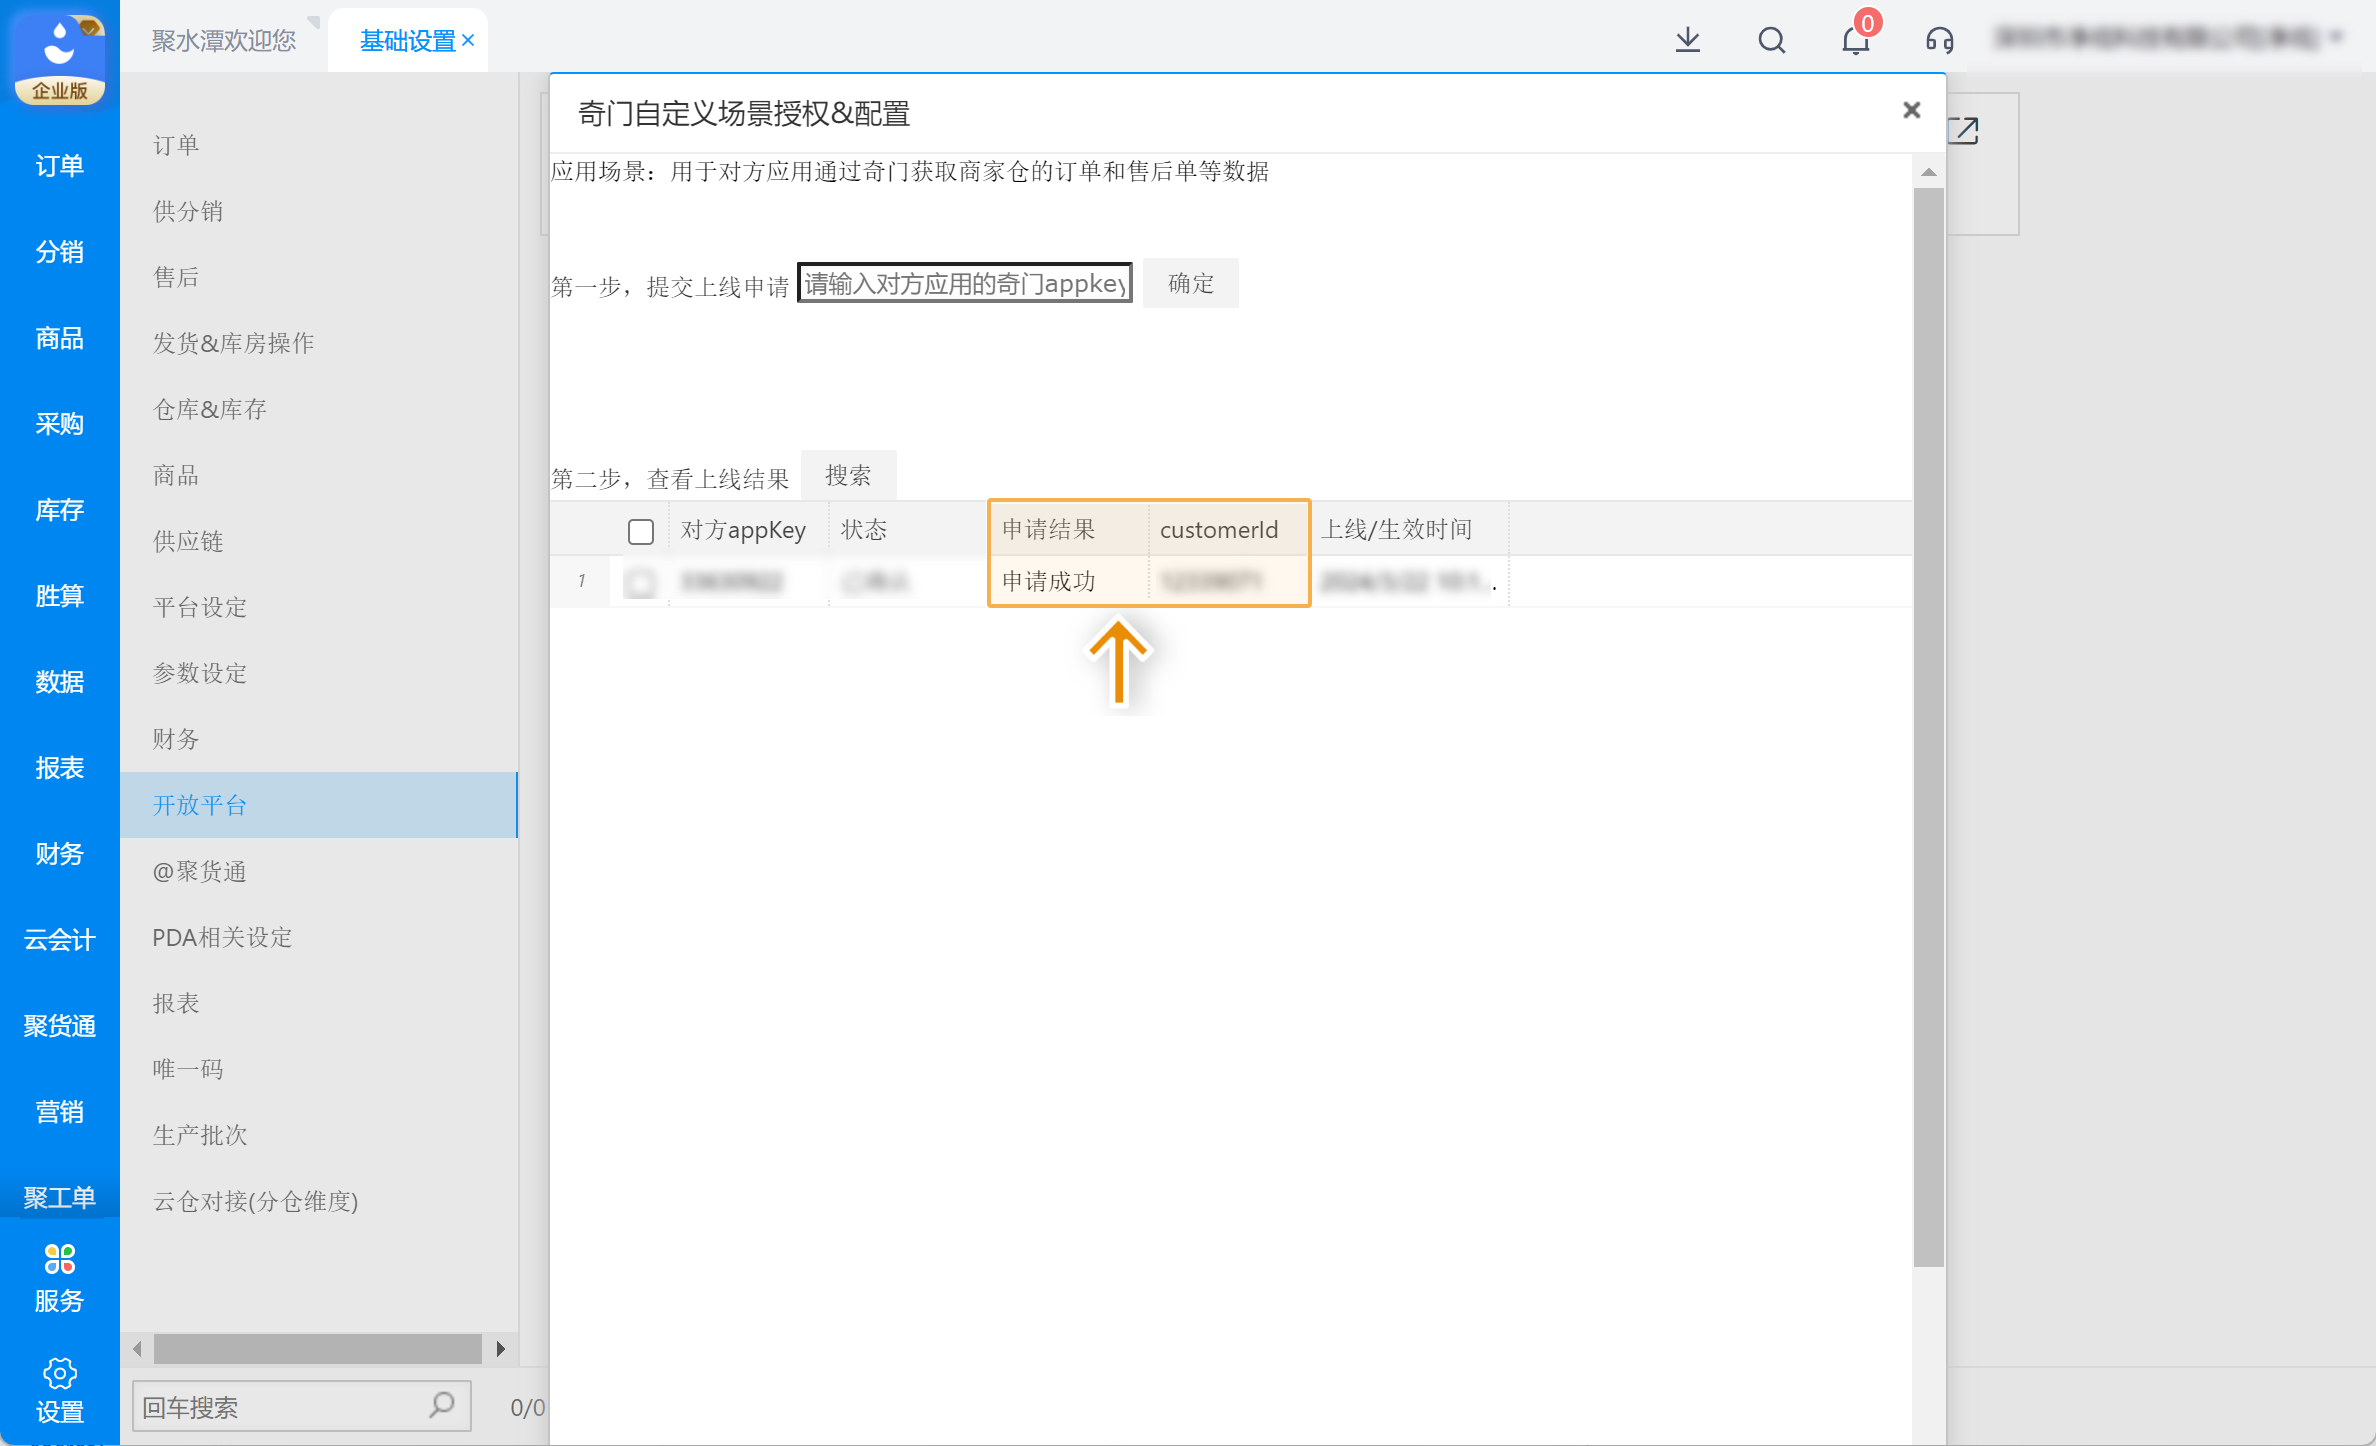
Task: Toggle the select-all checkbox in table header
Action: click(641, 531)
